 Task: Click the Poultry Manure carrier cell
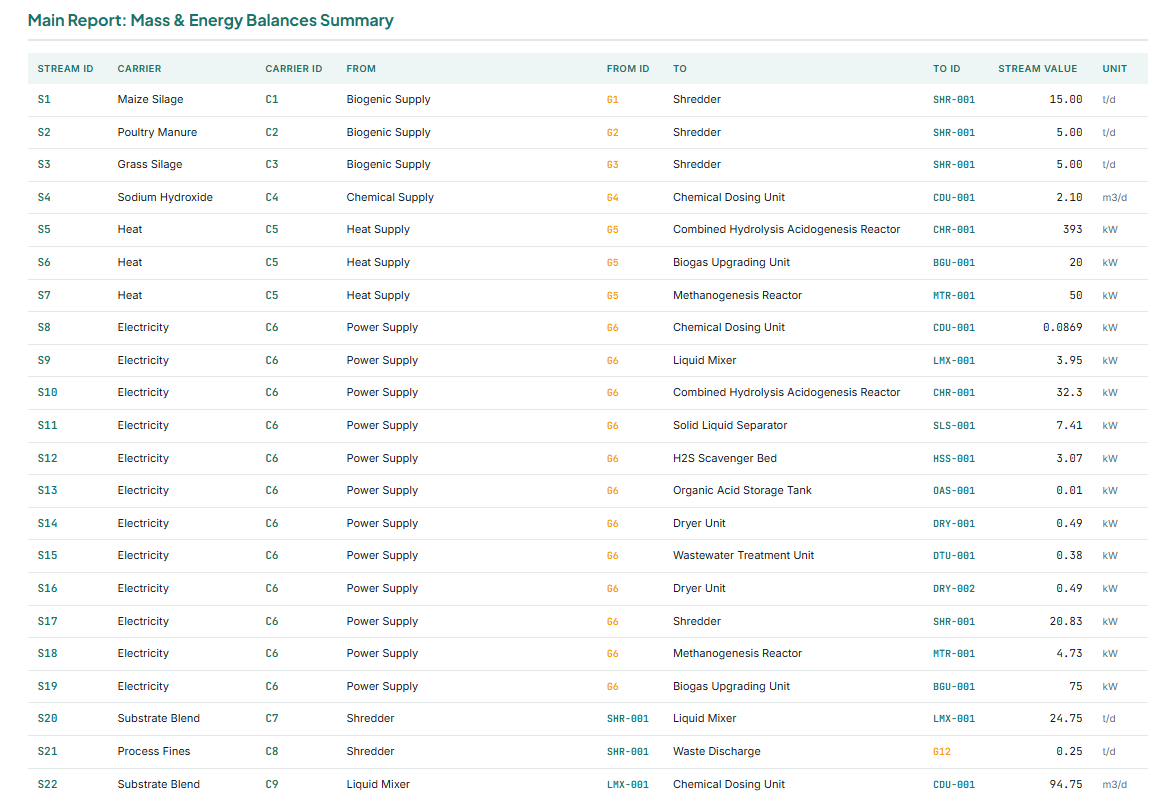tap(157, 132)
